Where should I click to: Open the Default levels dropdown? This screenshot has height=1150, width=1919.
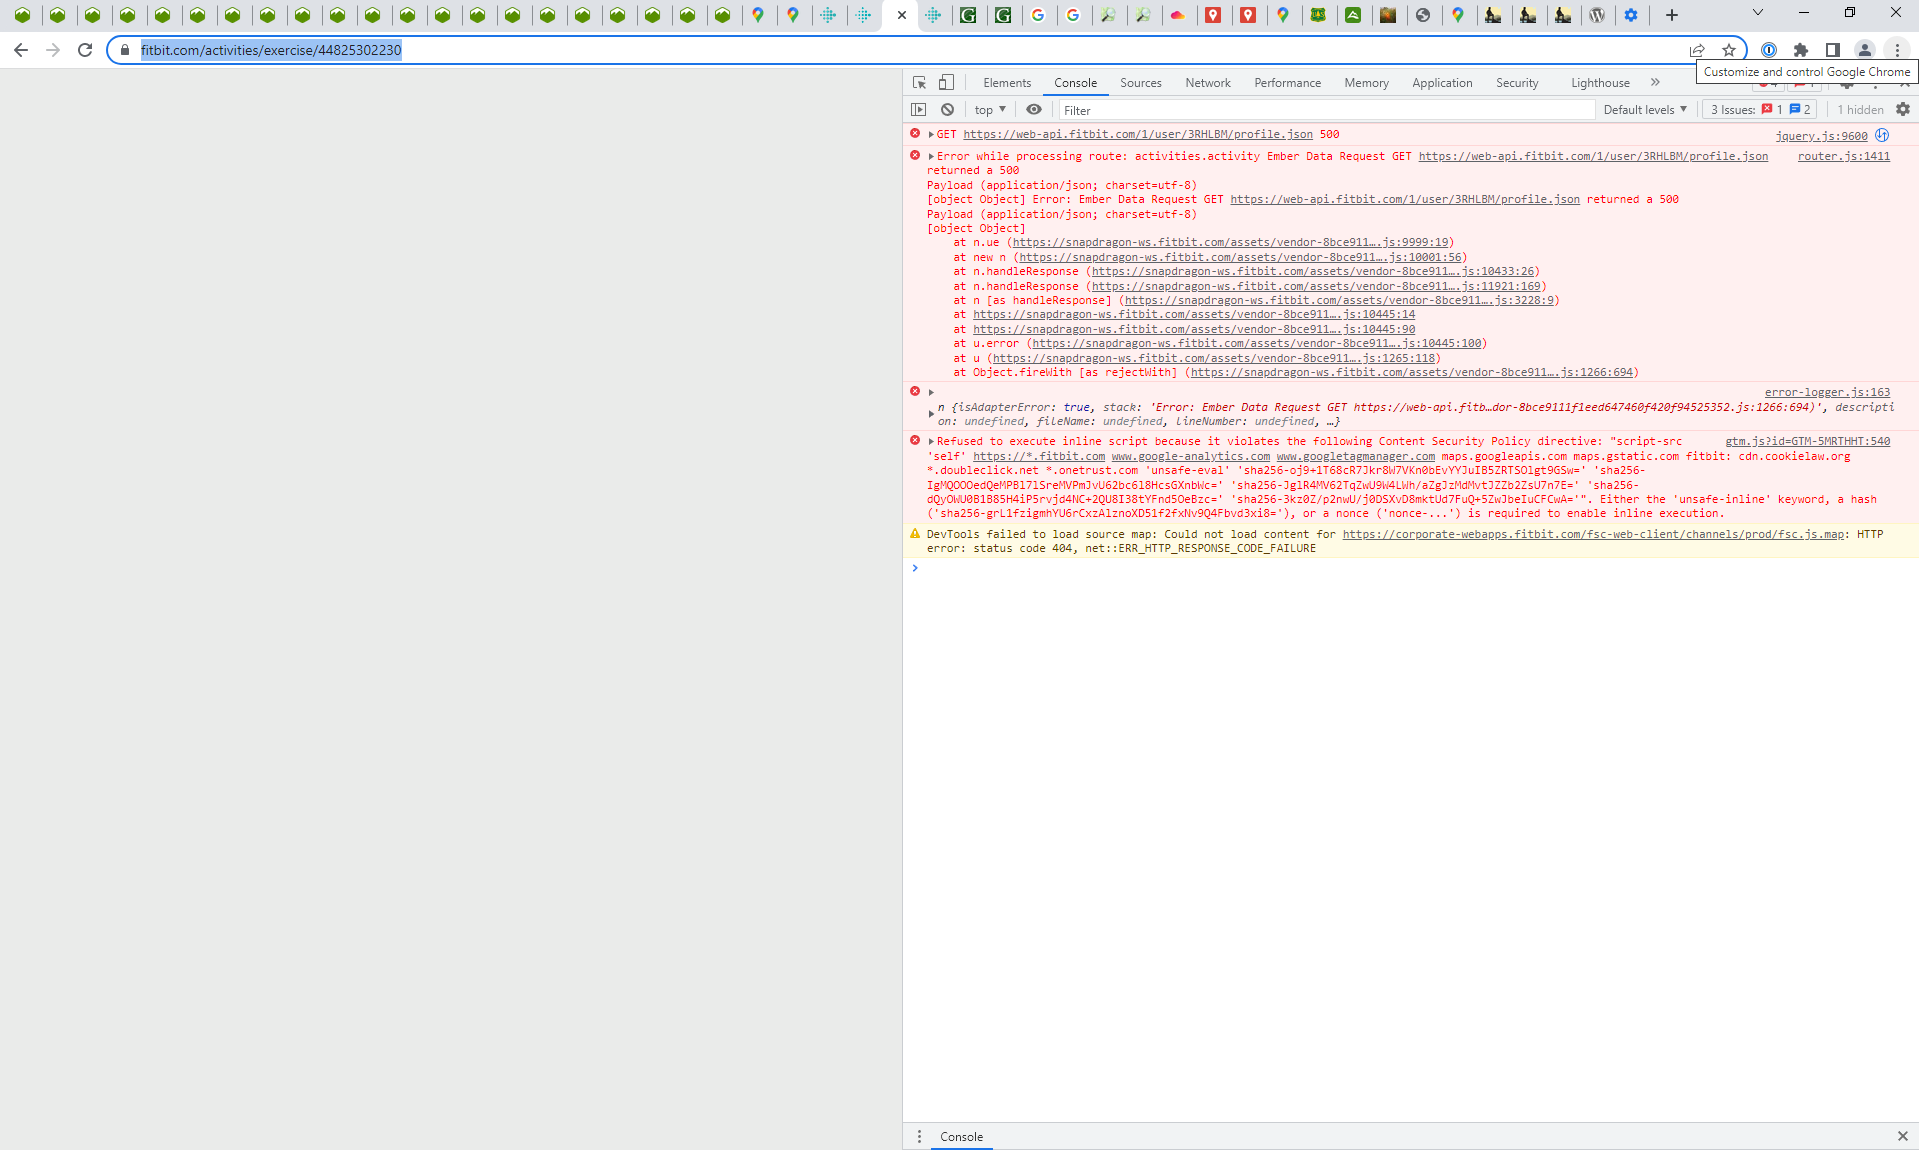click(1645, 110)
